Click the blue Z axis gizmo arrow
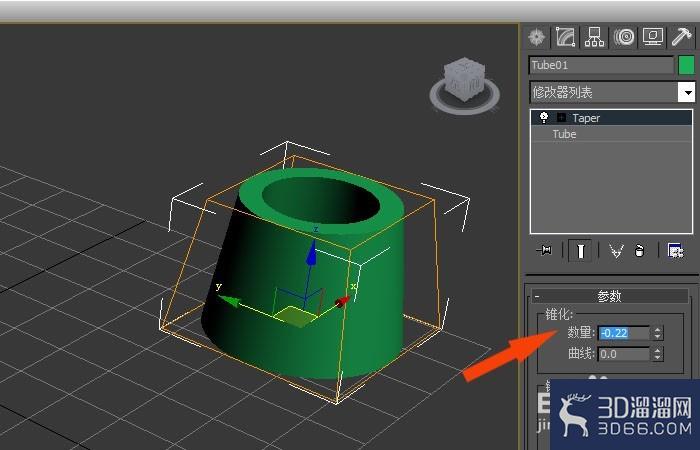The image size is (700, 450). point(311,253)
